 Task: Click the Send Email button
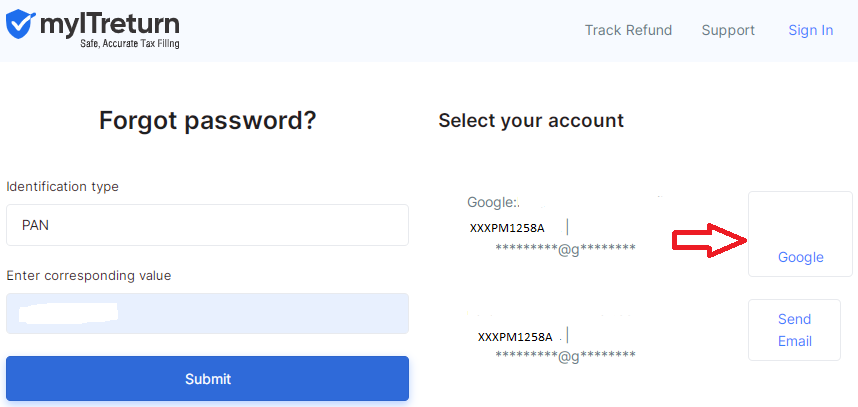[x=794, y=330]
